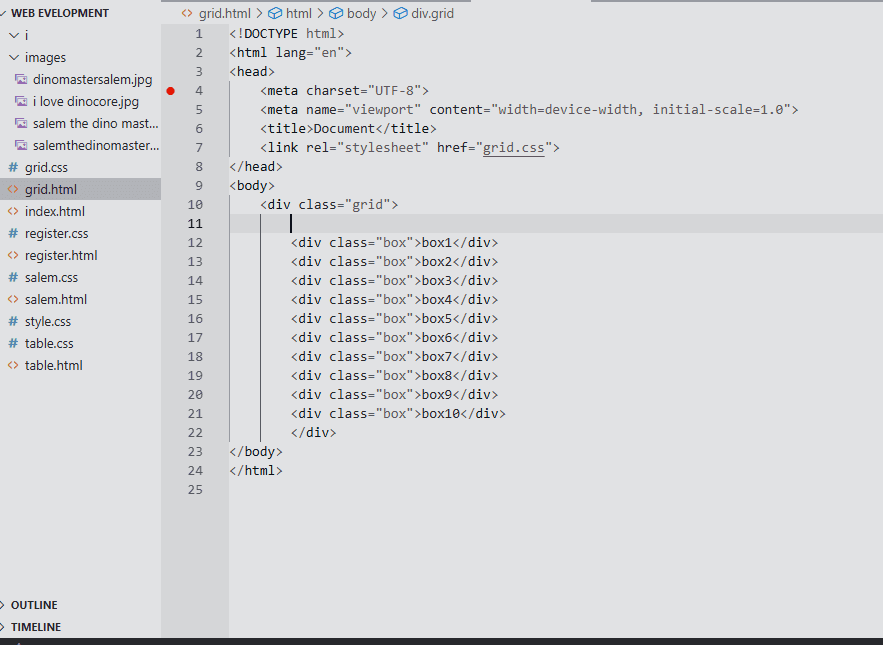
Task: Click the image icon next to i love dinocore.jpg
Action: pyautogui.click(x=22, y=102)
